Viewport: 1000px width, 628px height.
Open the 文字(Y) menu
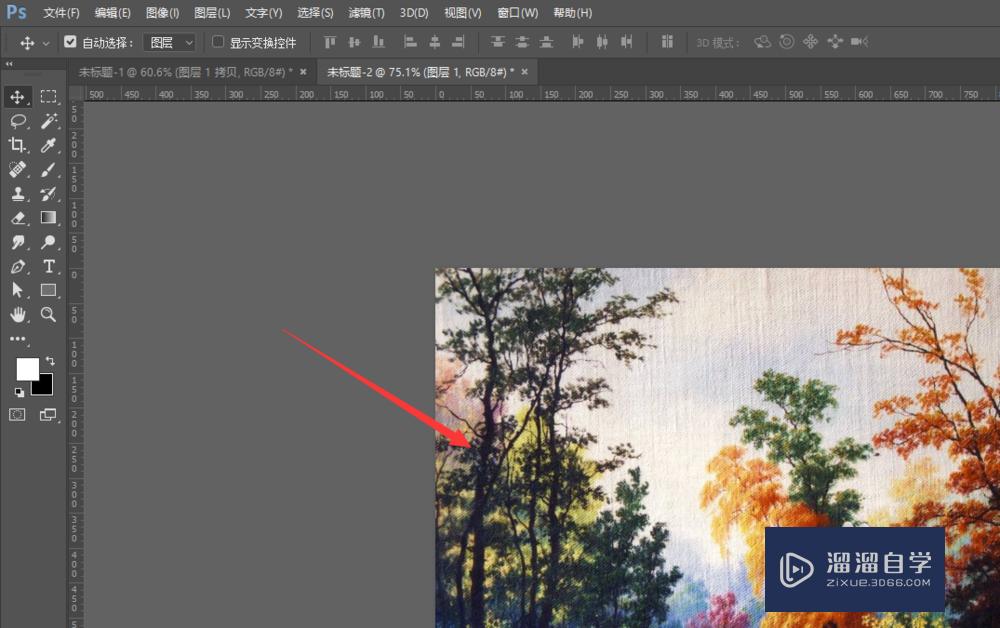263,13
